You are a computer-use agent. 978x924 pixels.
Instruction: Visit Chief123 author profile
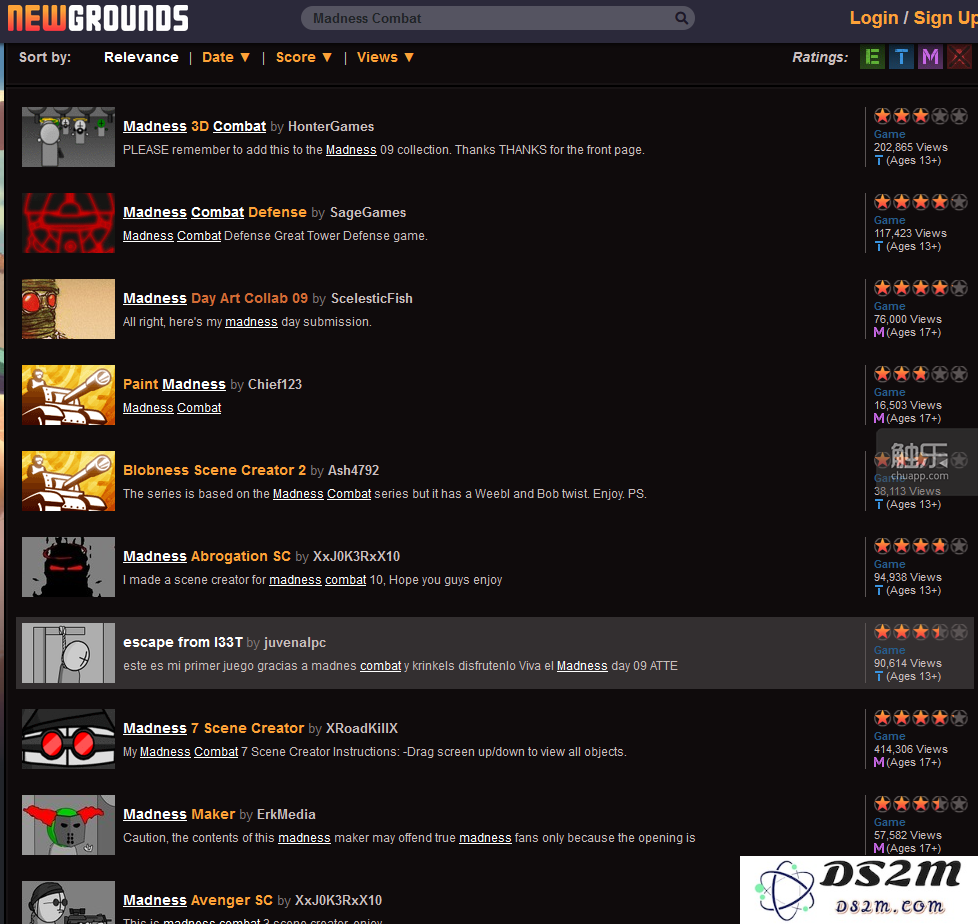275,384
